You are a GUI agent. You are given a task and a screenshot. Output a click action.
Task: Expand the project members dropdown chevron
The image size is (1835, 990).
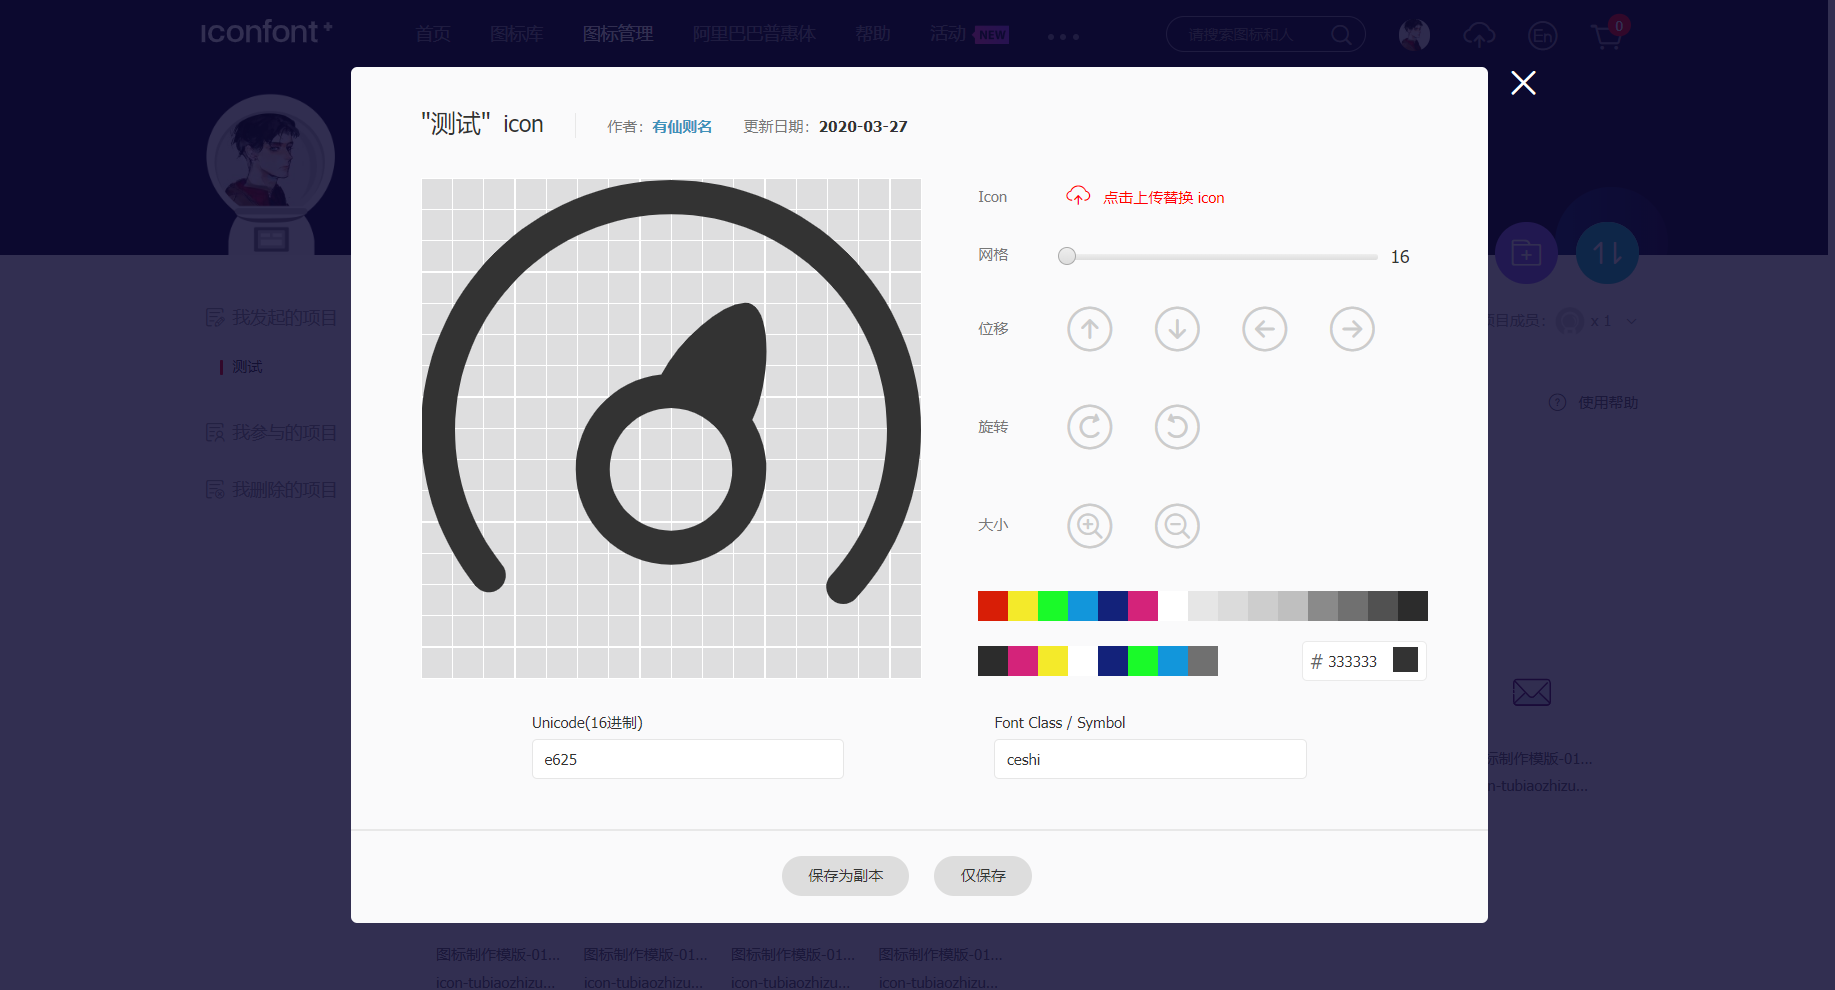pyautogui.click(x=1632, y=321)
